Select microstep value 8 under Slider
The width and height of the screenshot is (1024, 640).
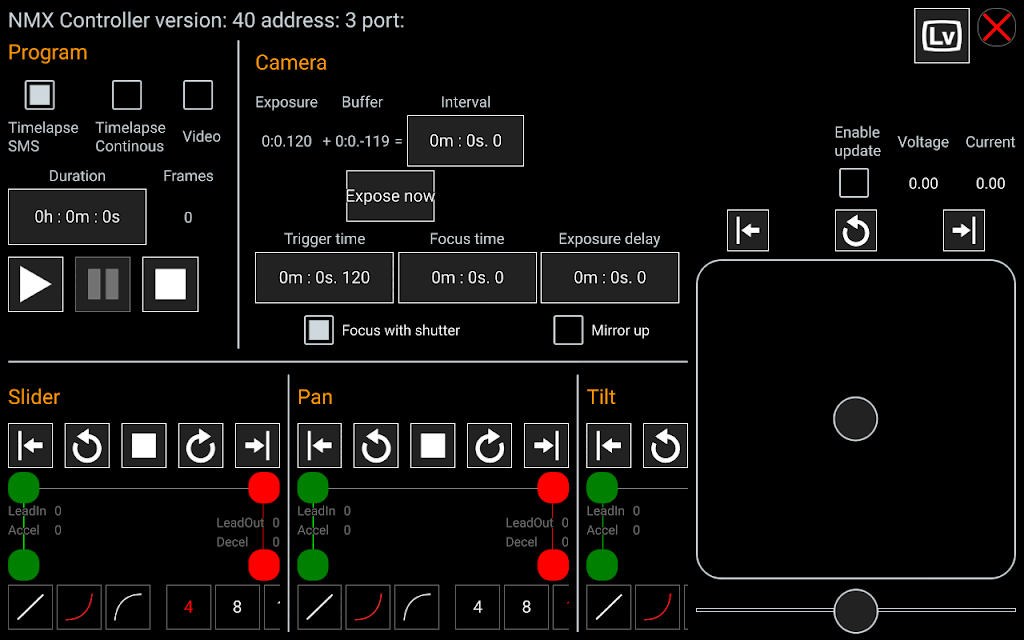pos(237,607)
